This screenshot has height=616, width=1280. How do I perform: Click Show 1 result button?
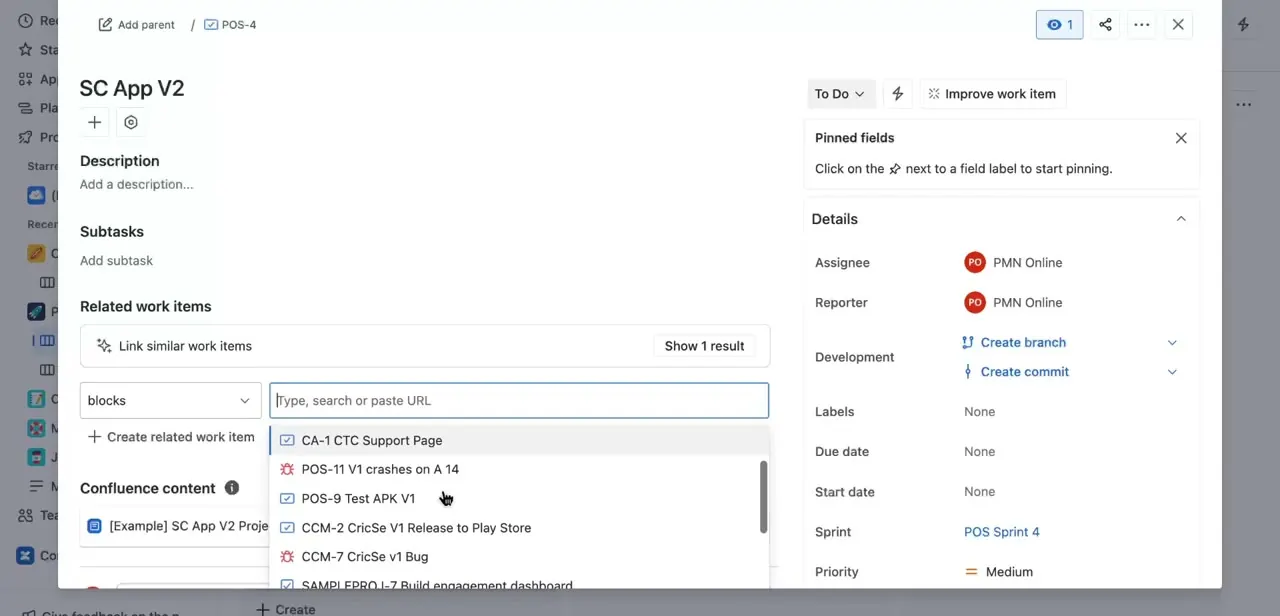705,346
